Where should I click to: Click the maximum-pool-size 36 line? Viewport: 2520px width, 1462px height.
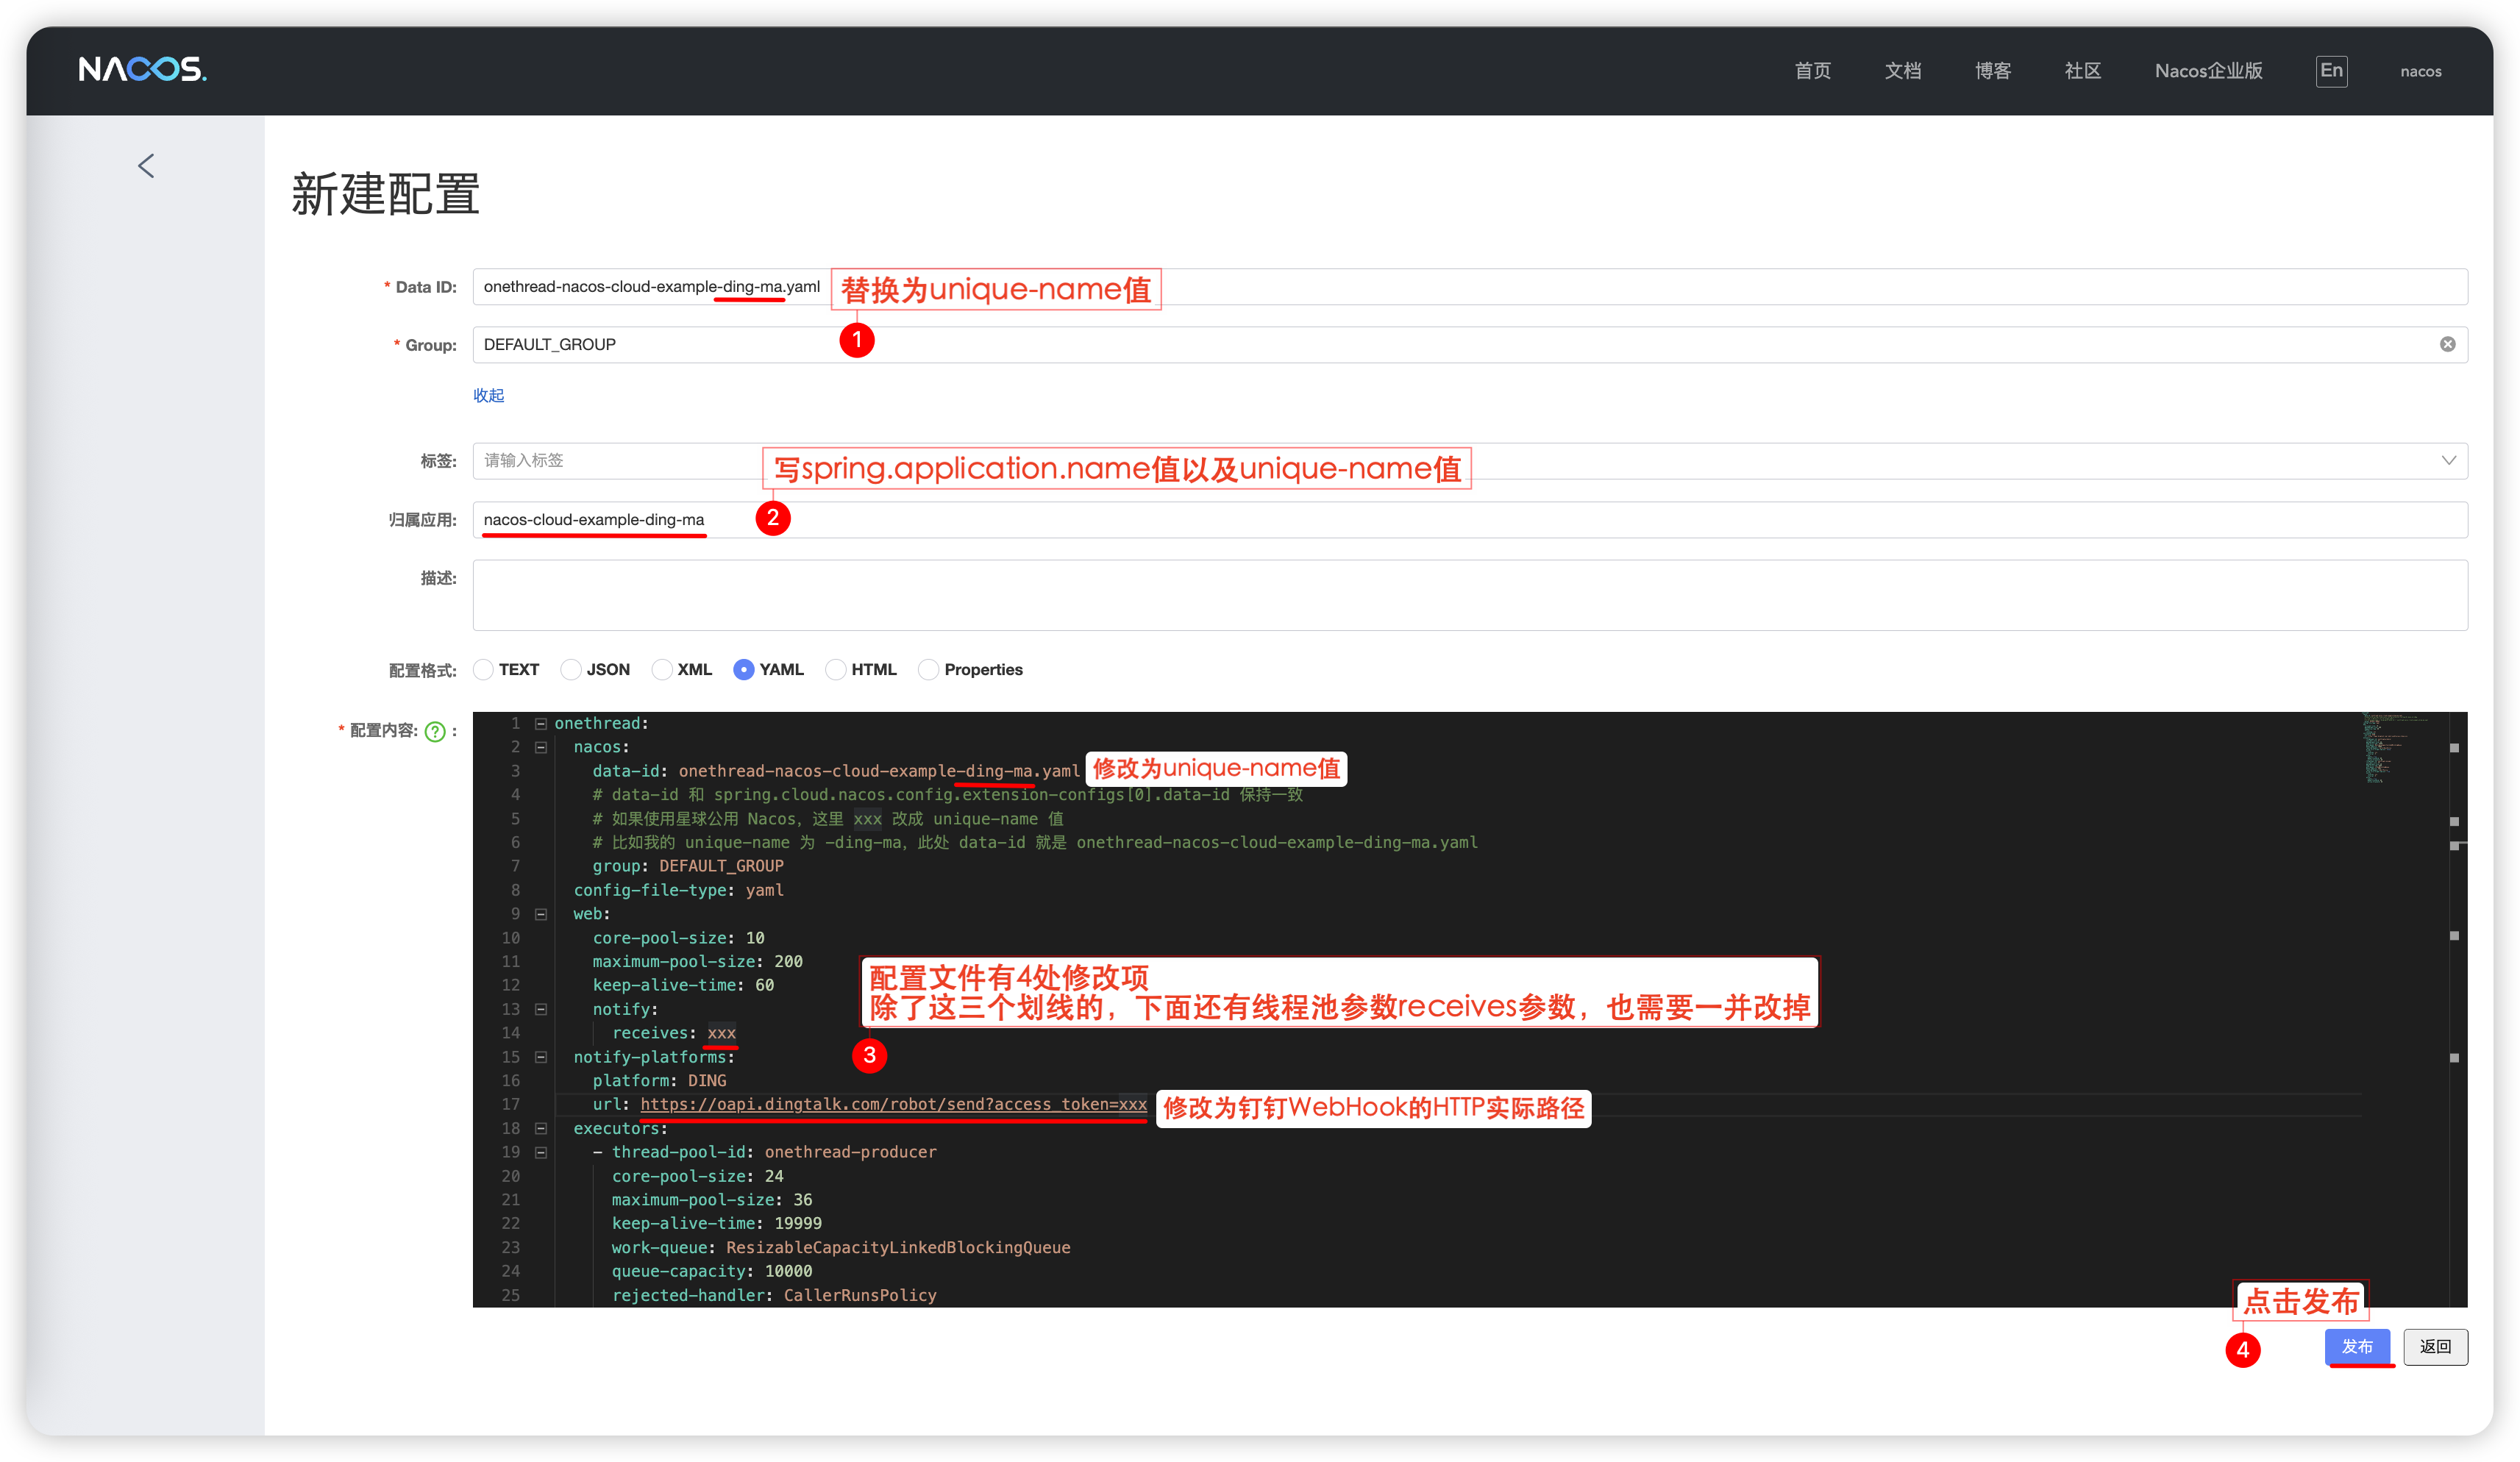pyautogui.click(x=712, y=1200)
